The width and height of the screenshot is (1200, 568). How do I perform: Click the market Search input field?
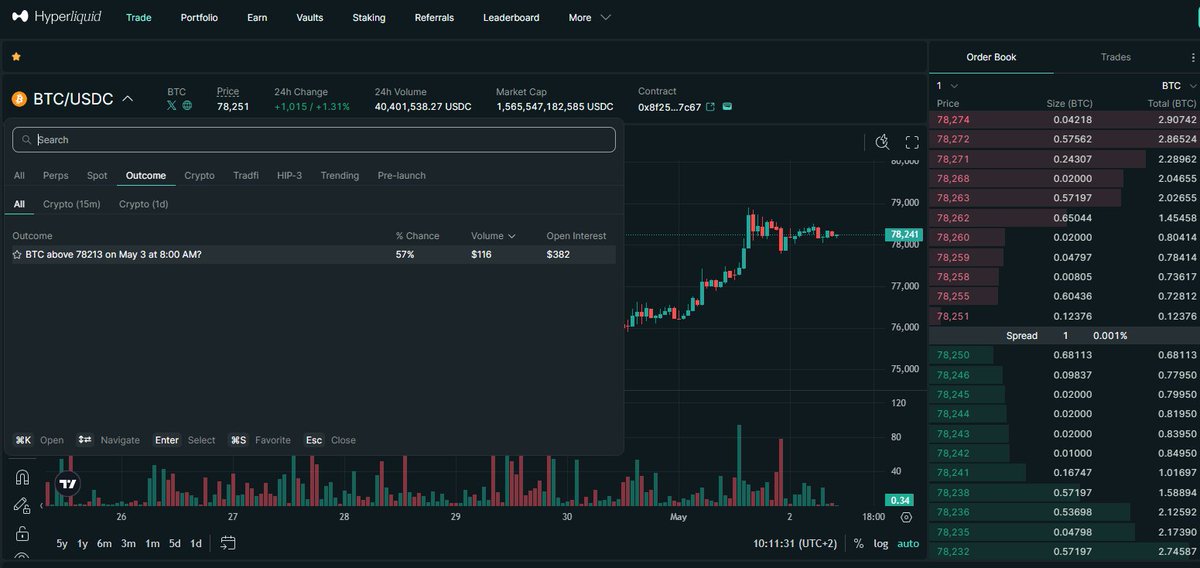click(x=314, y=140)
